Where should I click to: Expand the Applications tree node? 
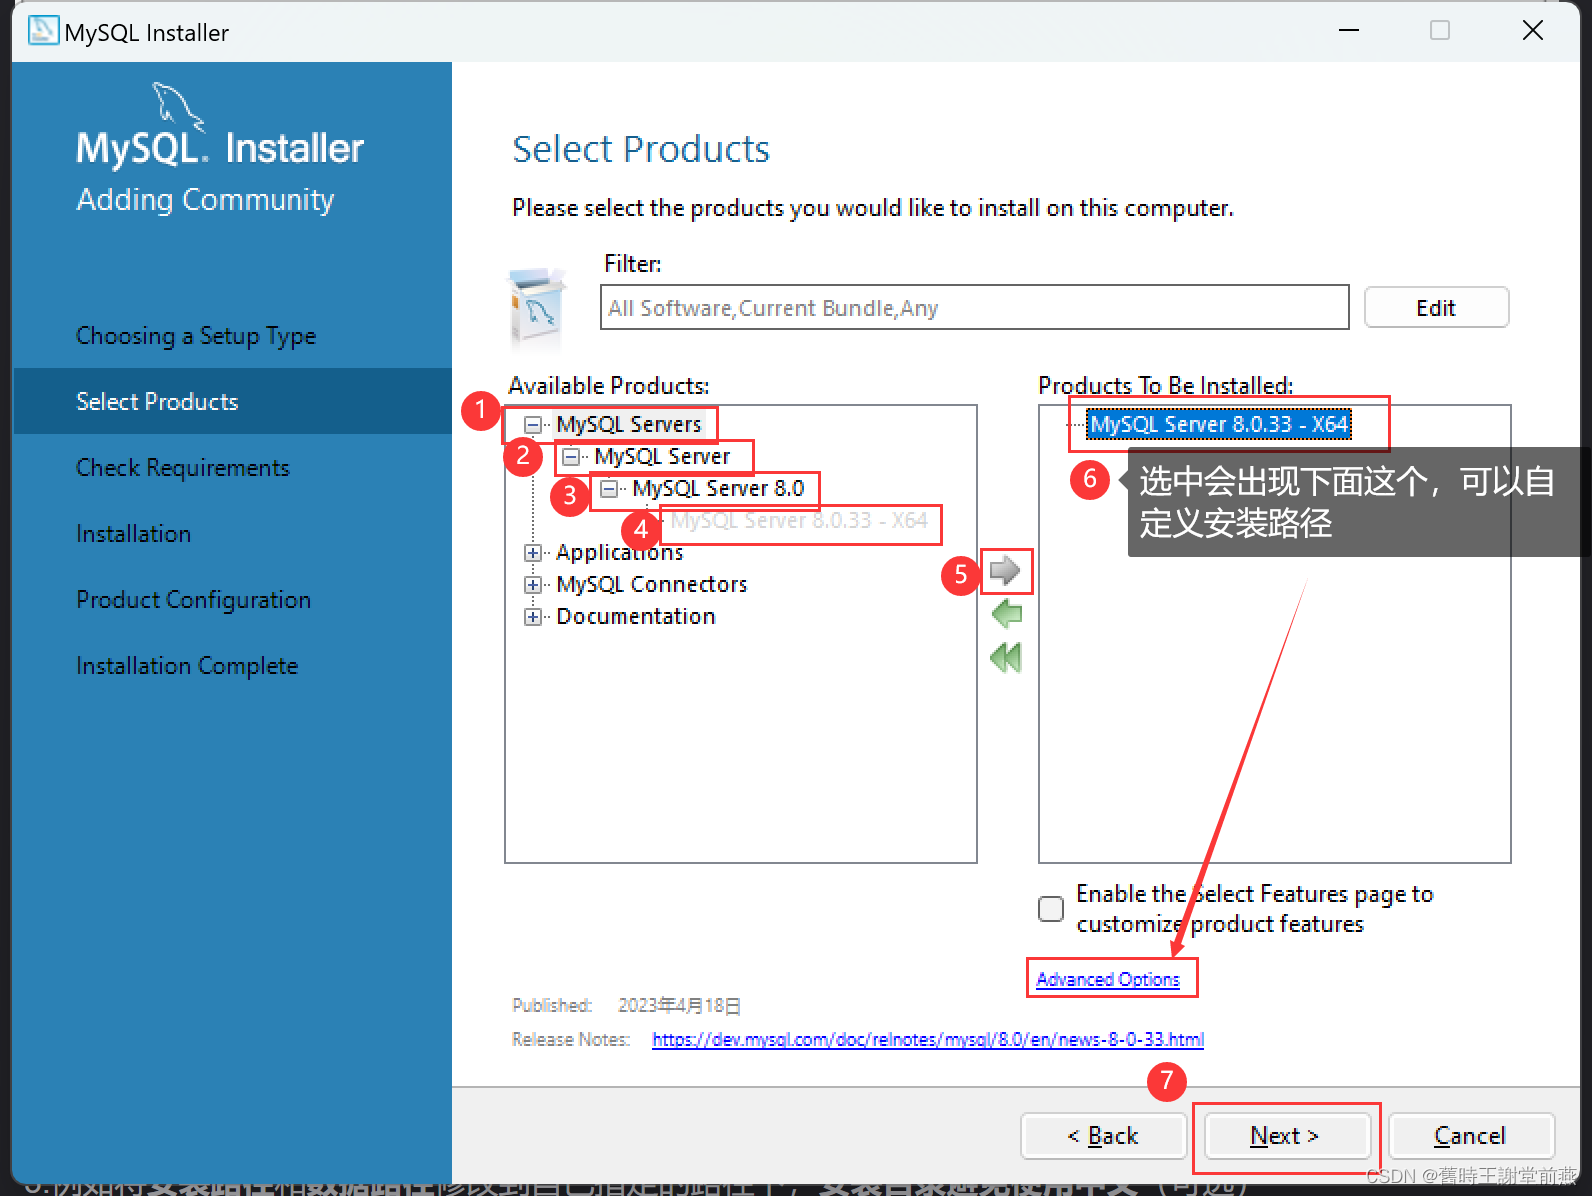(x=533, y=553)
